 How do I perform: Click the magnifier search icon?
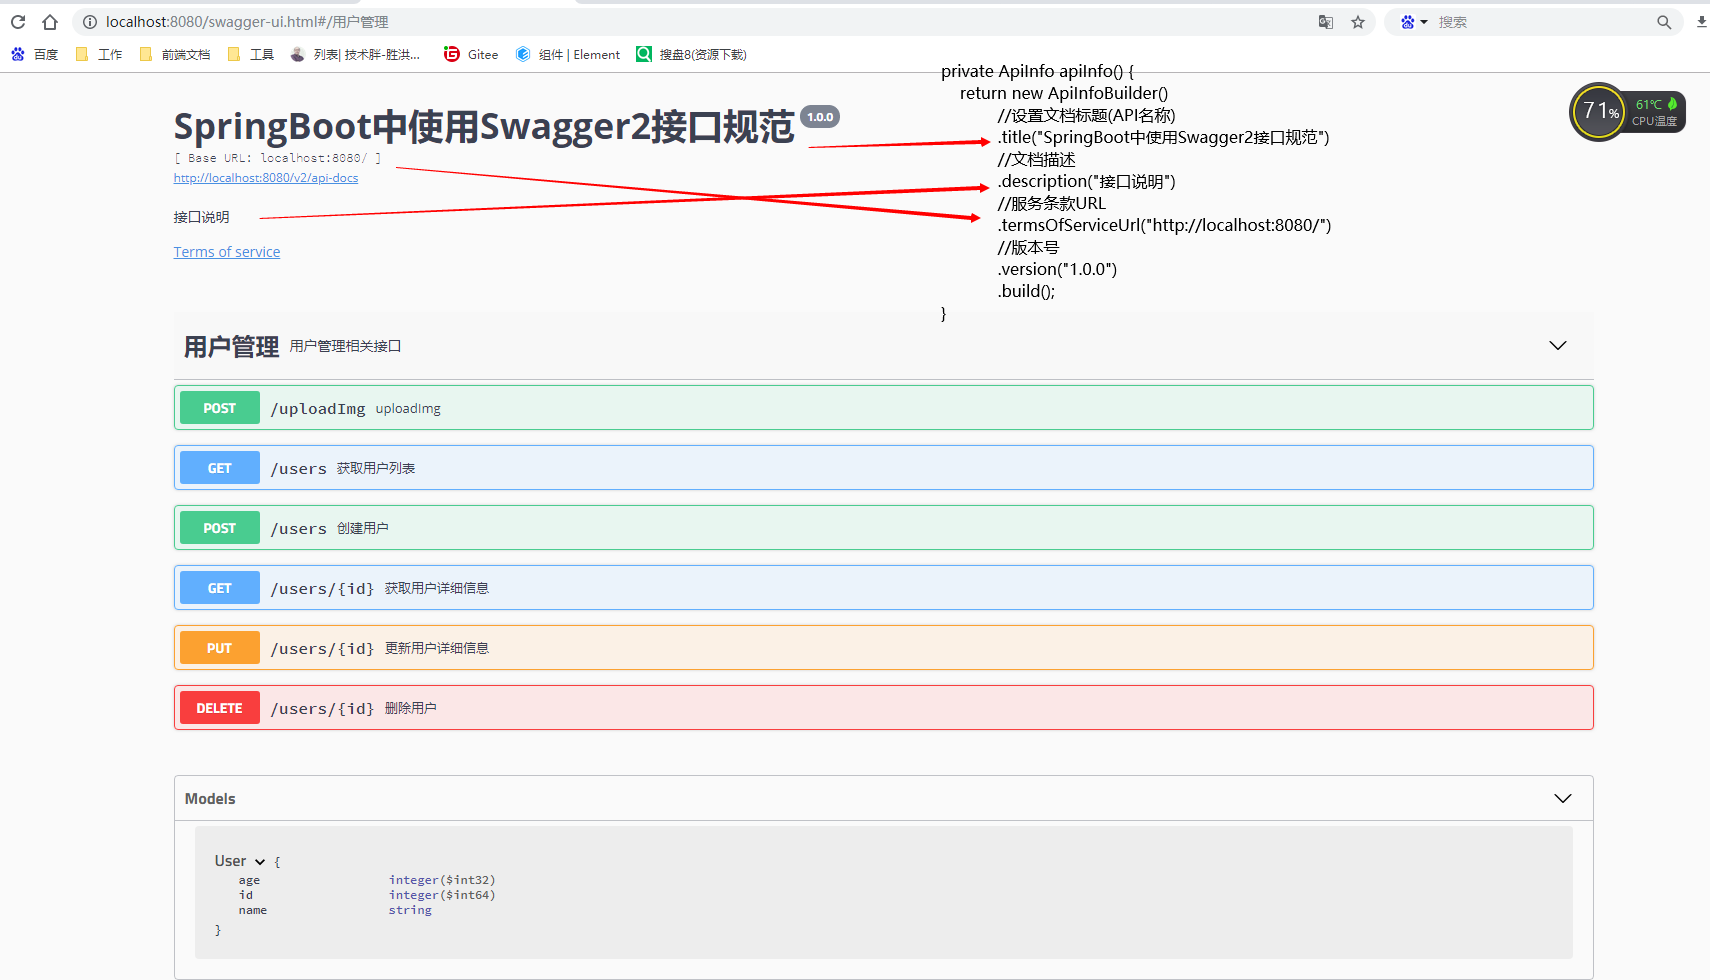point(1664,22)
